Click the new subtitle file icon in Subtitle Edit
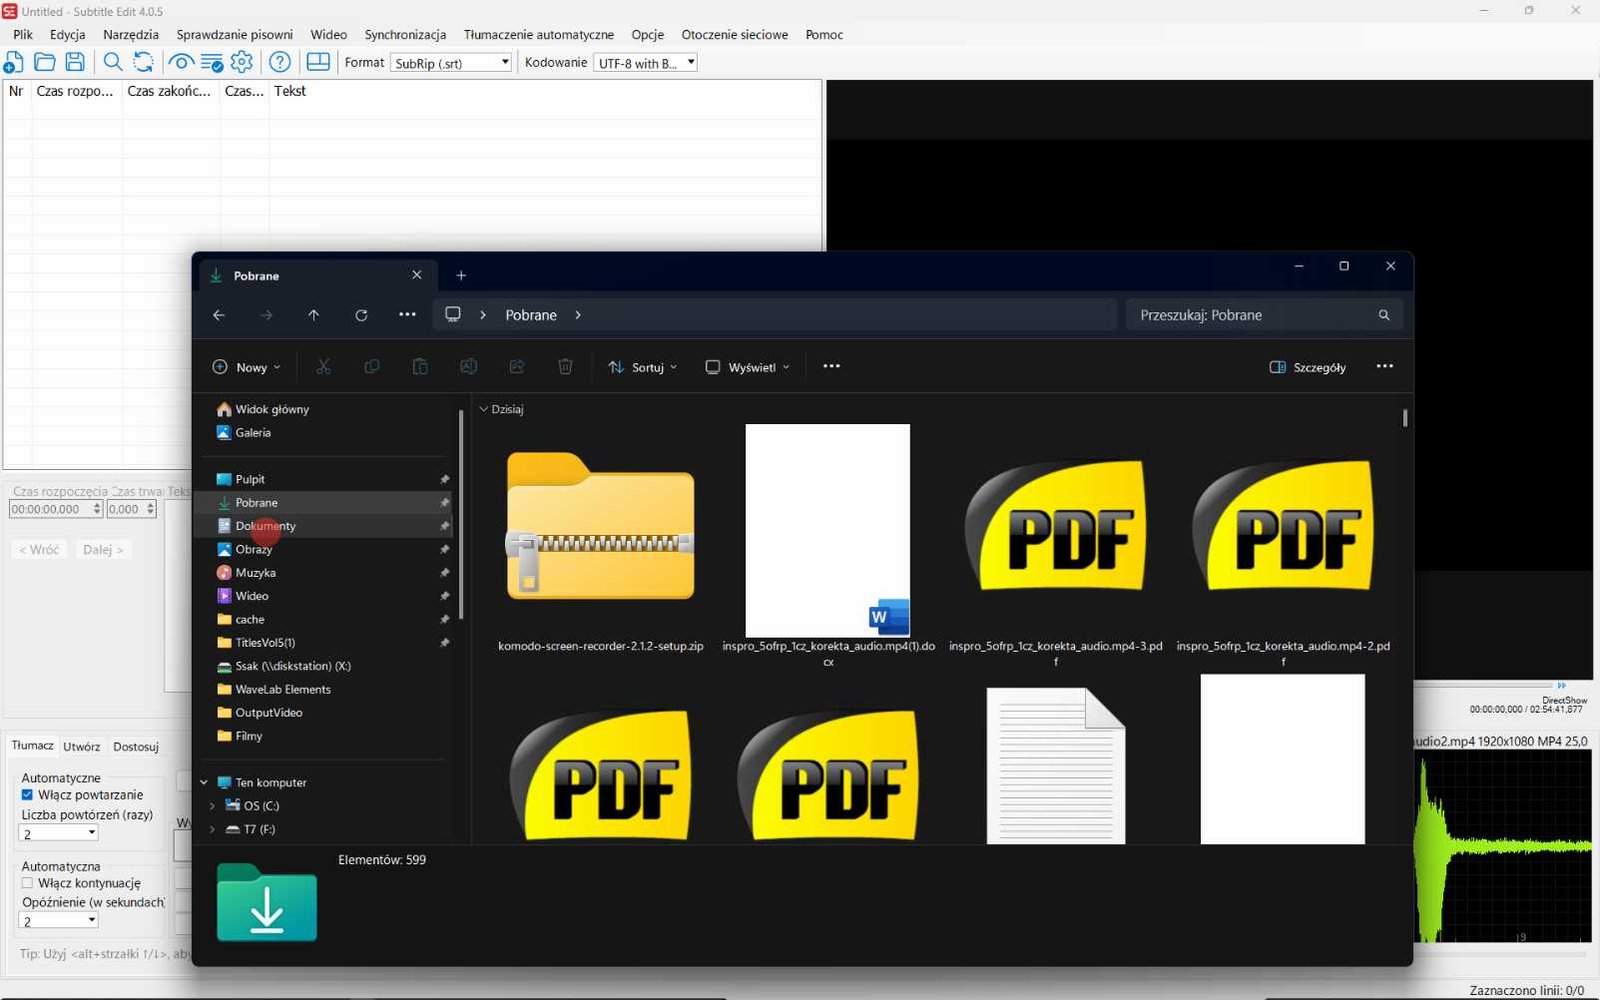Image resolution: width=1600 pixels, height=1000 pixels. point(13,62)
